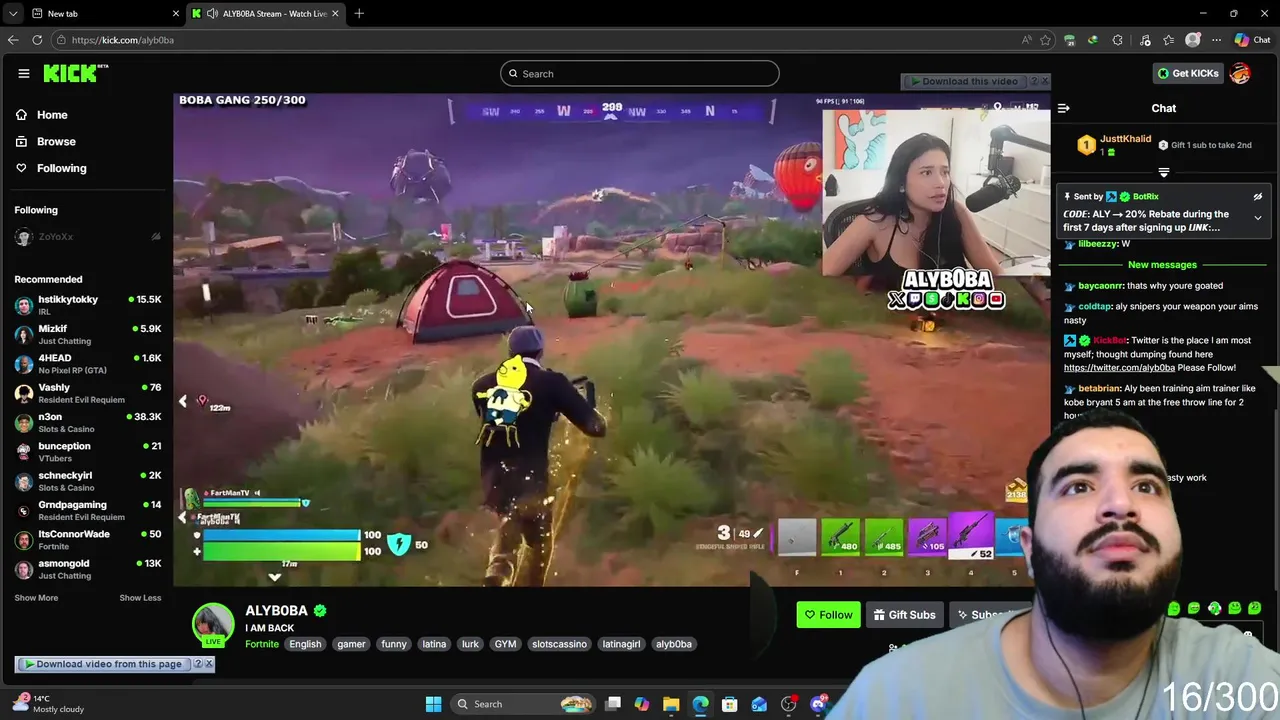Click the Kick search field

point(640,73)
